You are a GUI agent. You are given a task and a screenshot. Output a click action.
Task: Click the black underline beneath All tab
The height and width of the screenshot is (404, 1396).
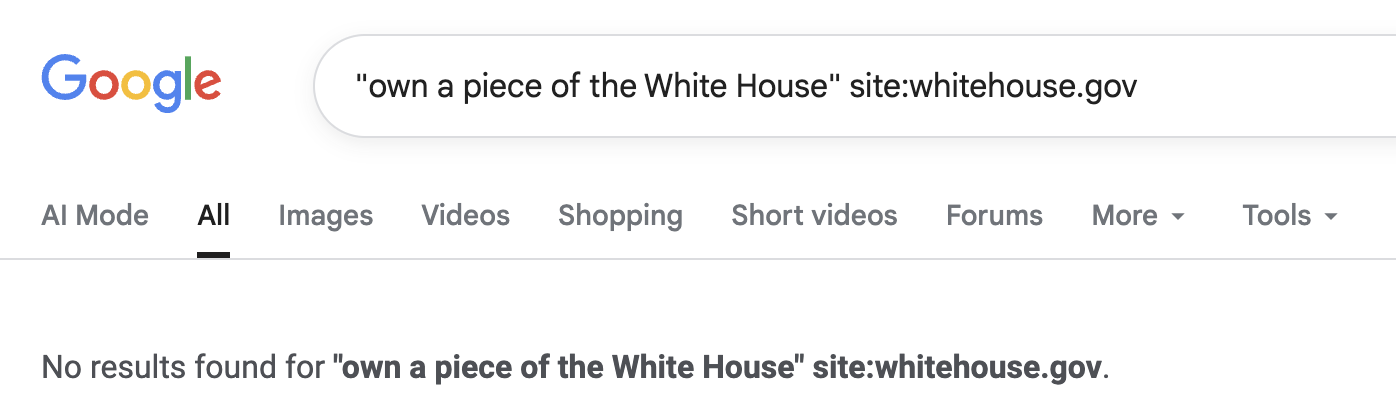pos(214,255)
